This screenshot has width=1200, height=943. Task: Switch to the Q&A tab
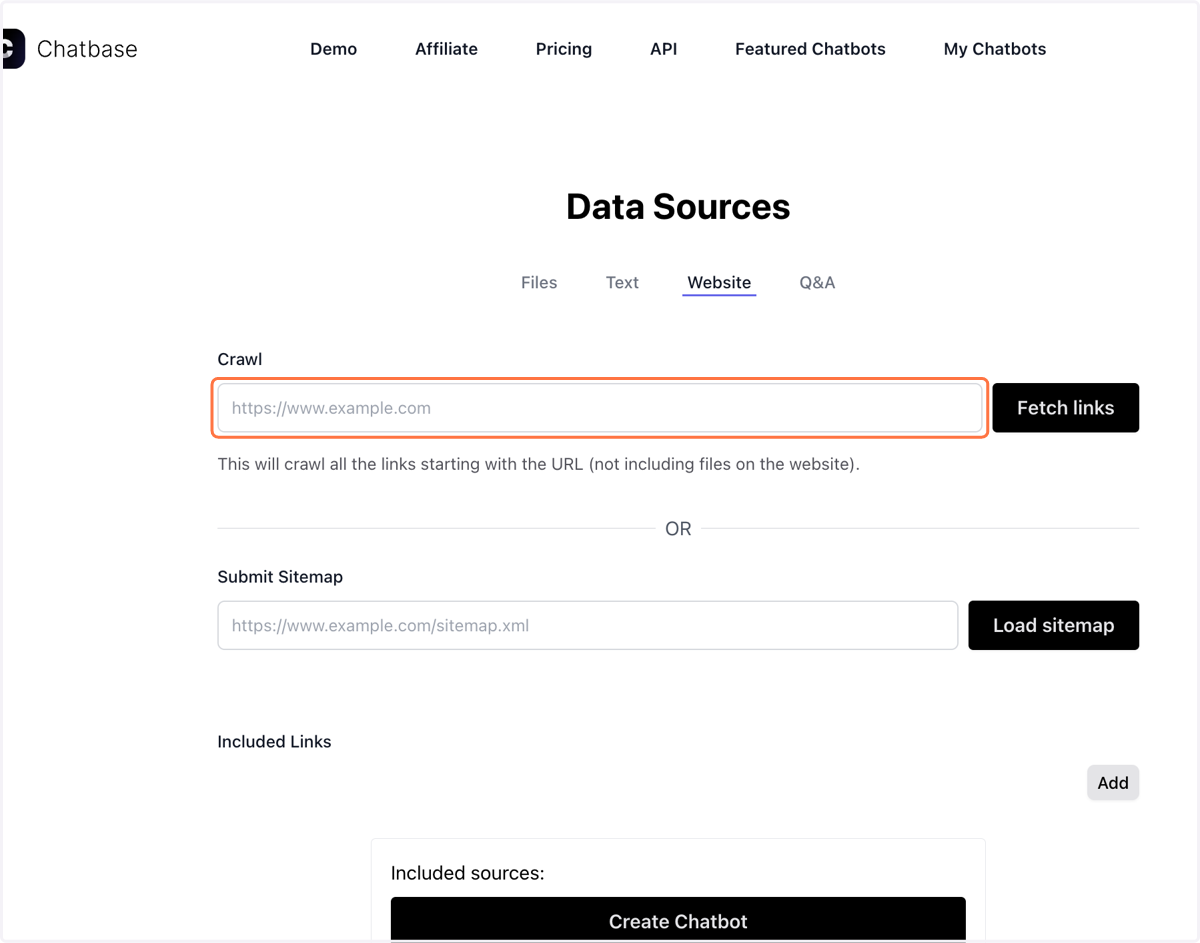tap(817, 283)
